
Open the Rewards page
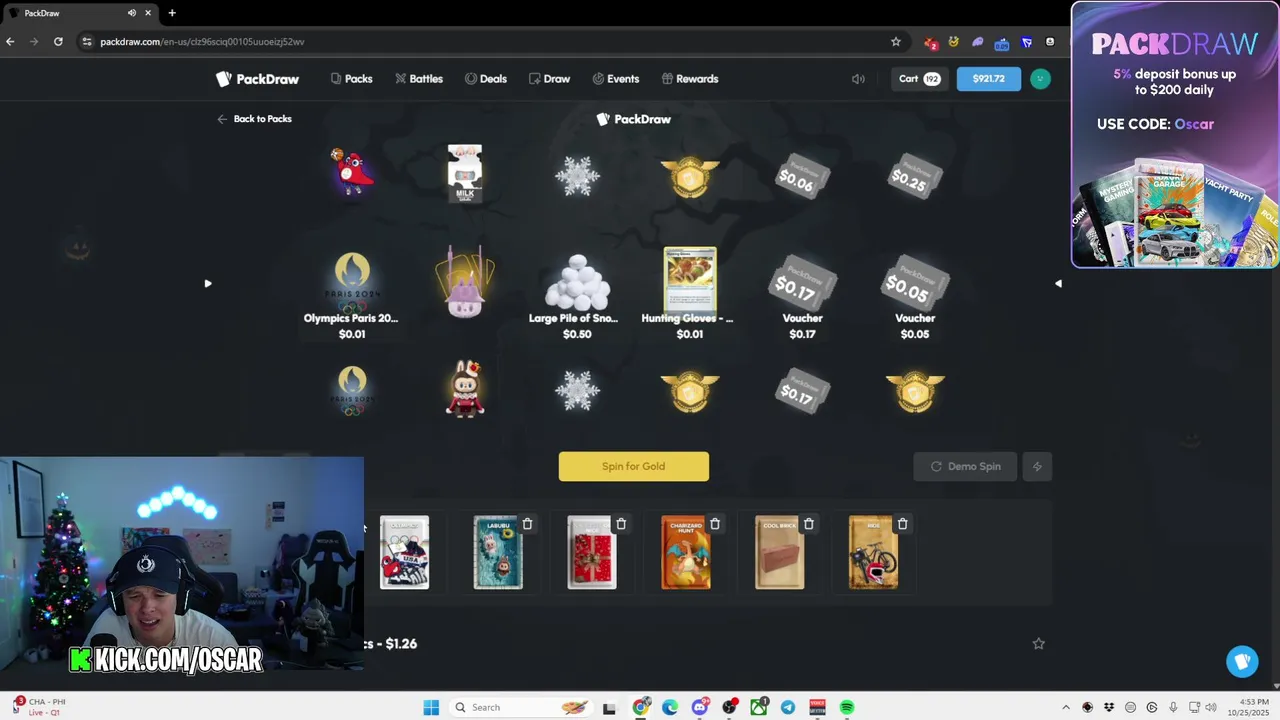pos(689,79)
